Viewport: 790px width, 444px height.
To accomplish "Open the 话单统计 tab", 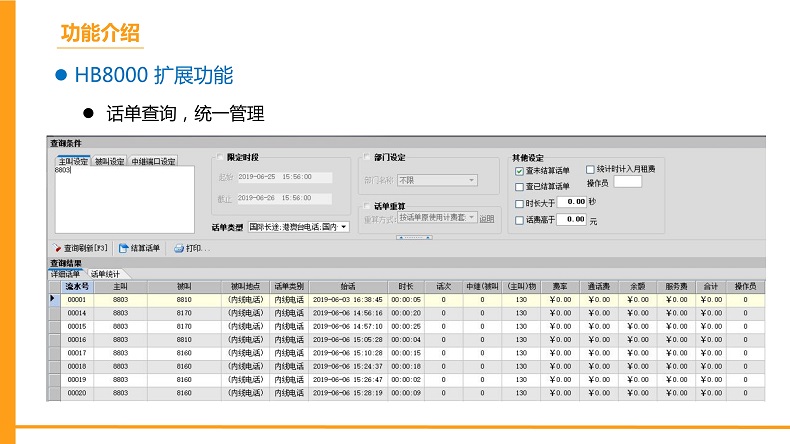I will coord(105,274).
